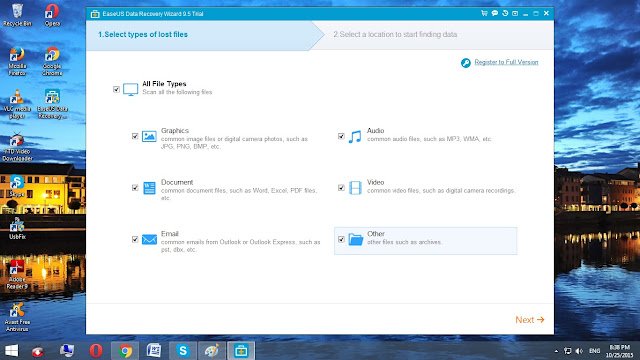
Task: Show hidden tray icons arrow
Action: (556, 351)
